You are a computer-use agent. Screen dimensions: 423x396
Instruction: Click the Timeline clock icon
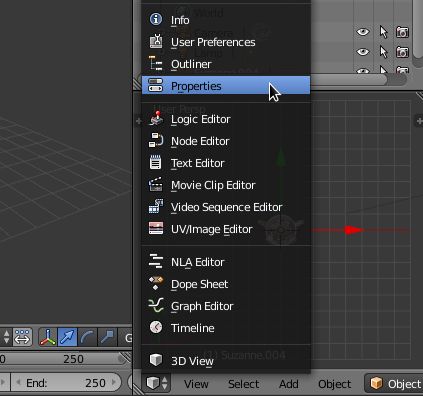[x=156, y=327]
